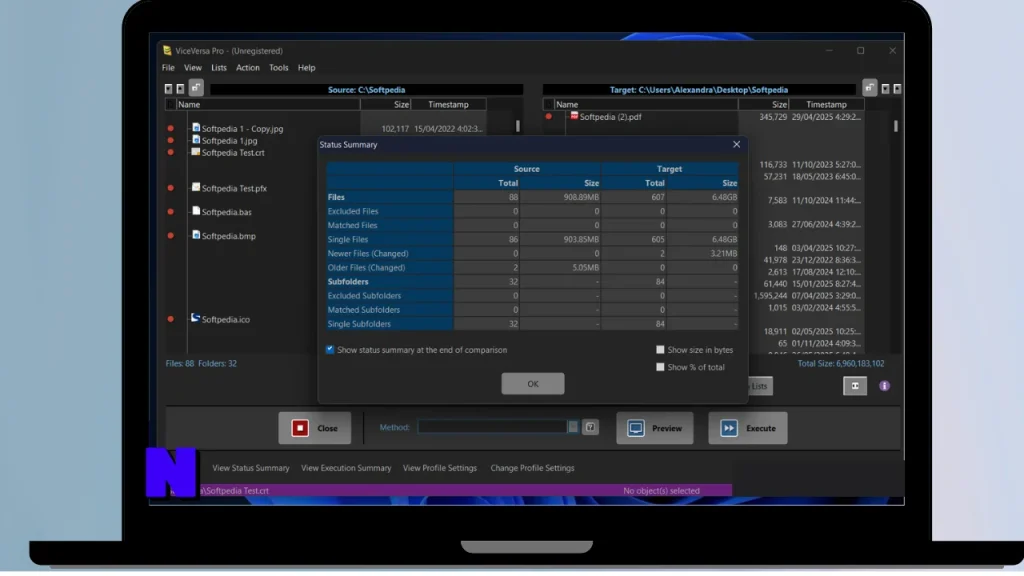Screen dimensions: 1024x576
Task: Select Softpedia Test.crt in source list
Action: click(x=233, y=152)
